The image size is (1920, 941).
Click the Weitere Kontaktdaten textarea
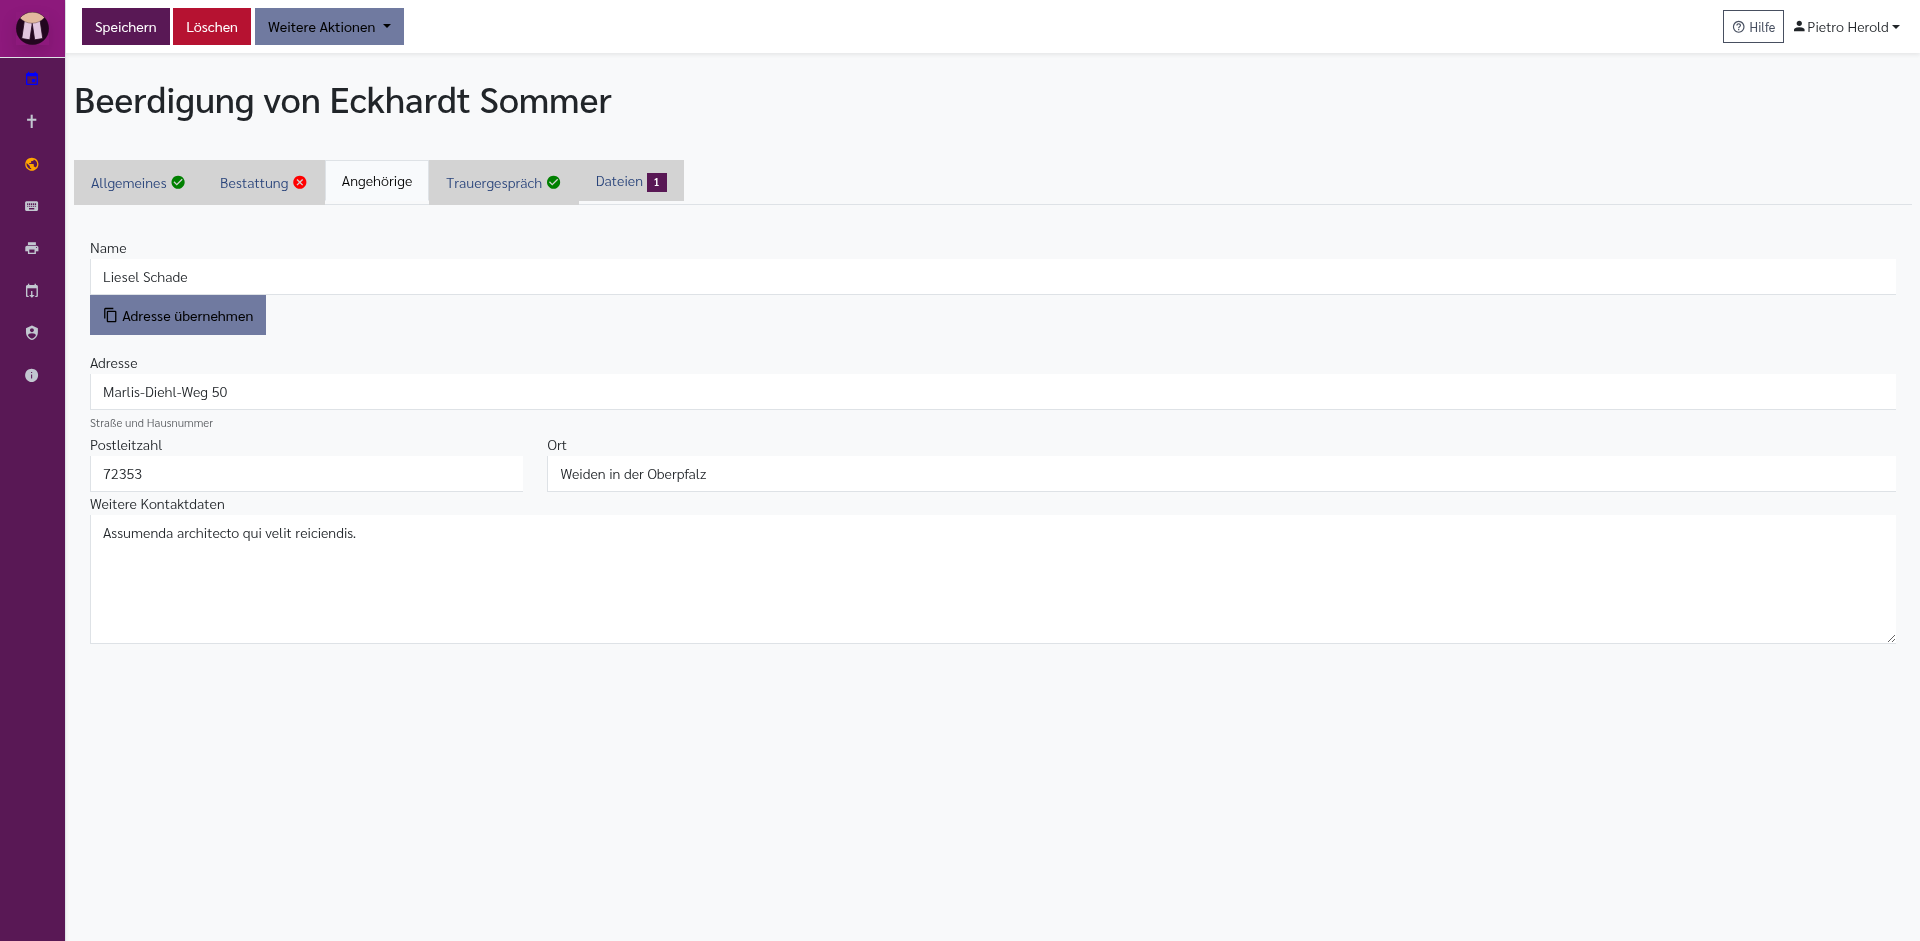[x=993, y=579]
